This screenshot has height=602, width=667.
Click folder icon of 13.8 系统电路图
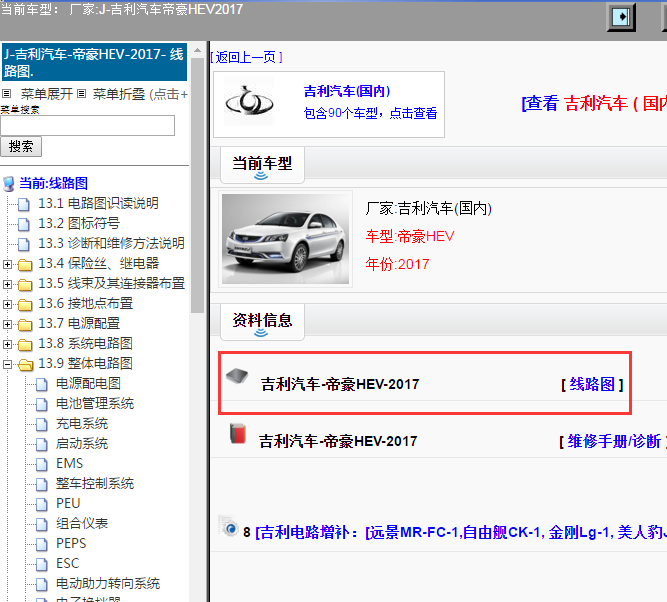pos(25,345)
